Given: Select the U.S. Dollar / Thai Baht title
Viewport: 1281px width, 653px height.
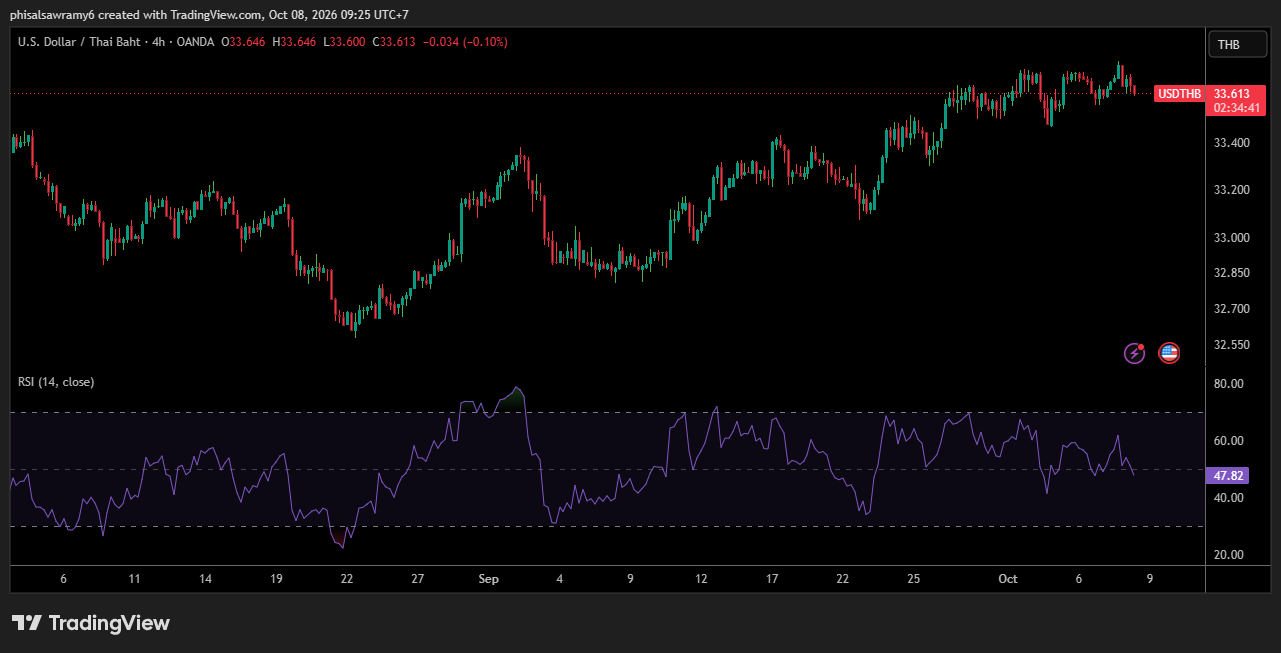Looking at the screenshot, I should pyautogui.click(x=80, y=42).
